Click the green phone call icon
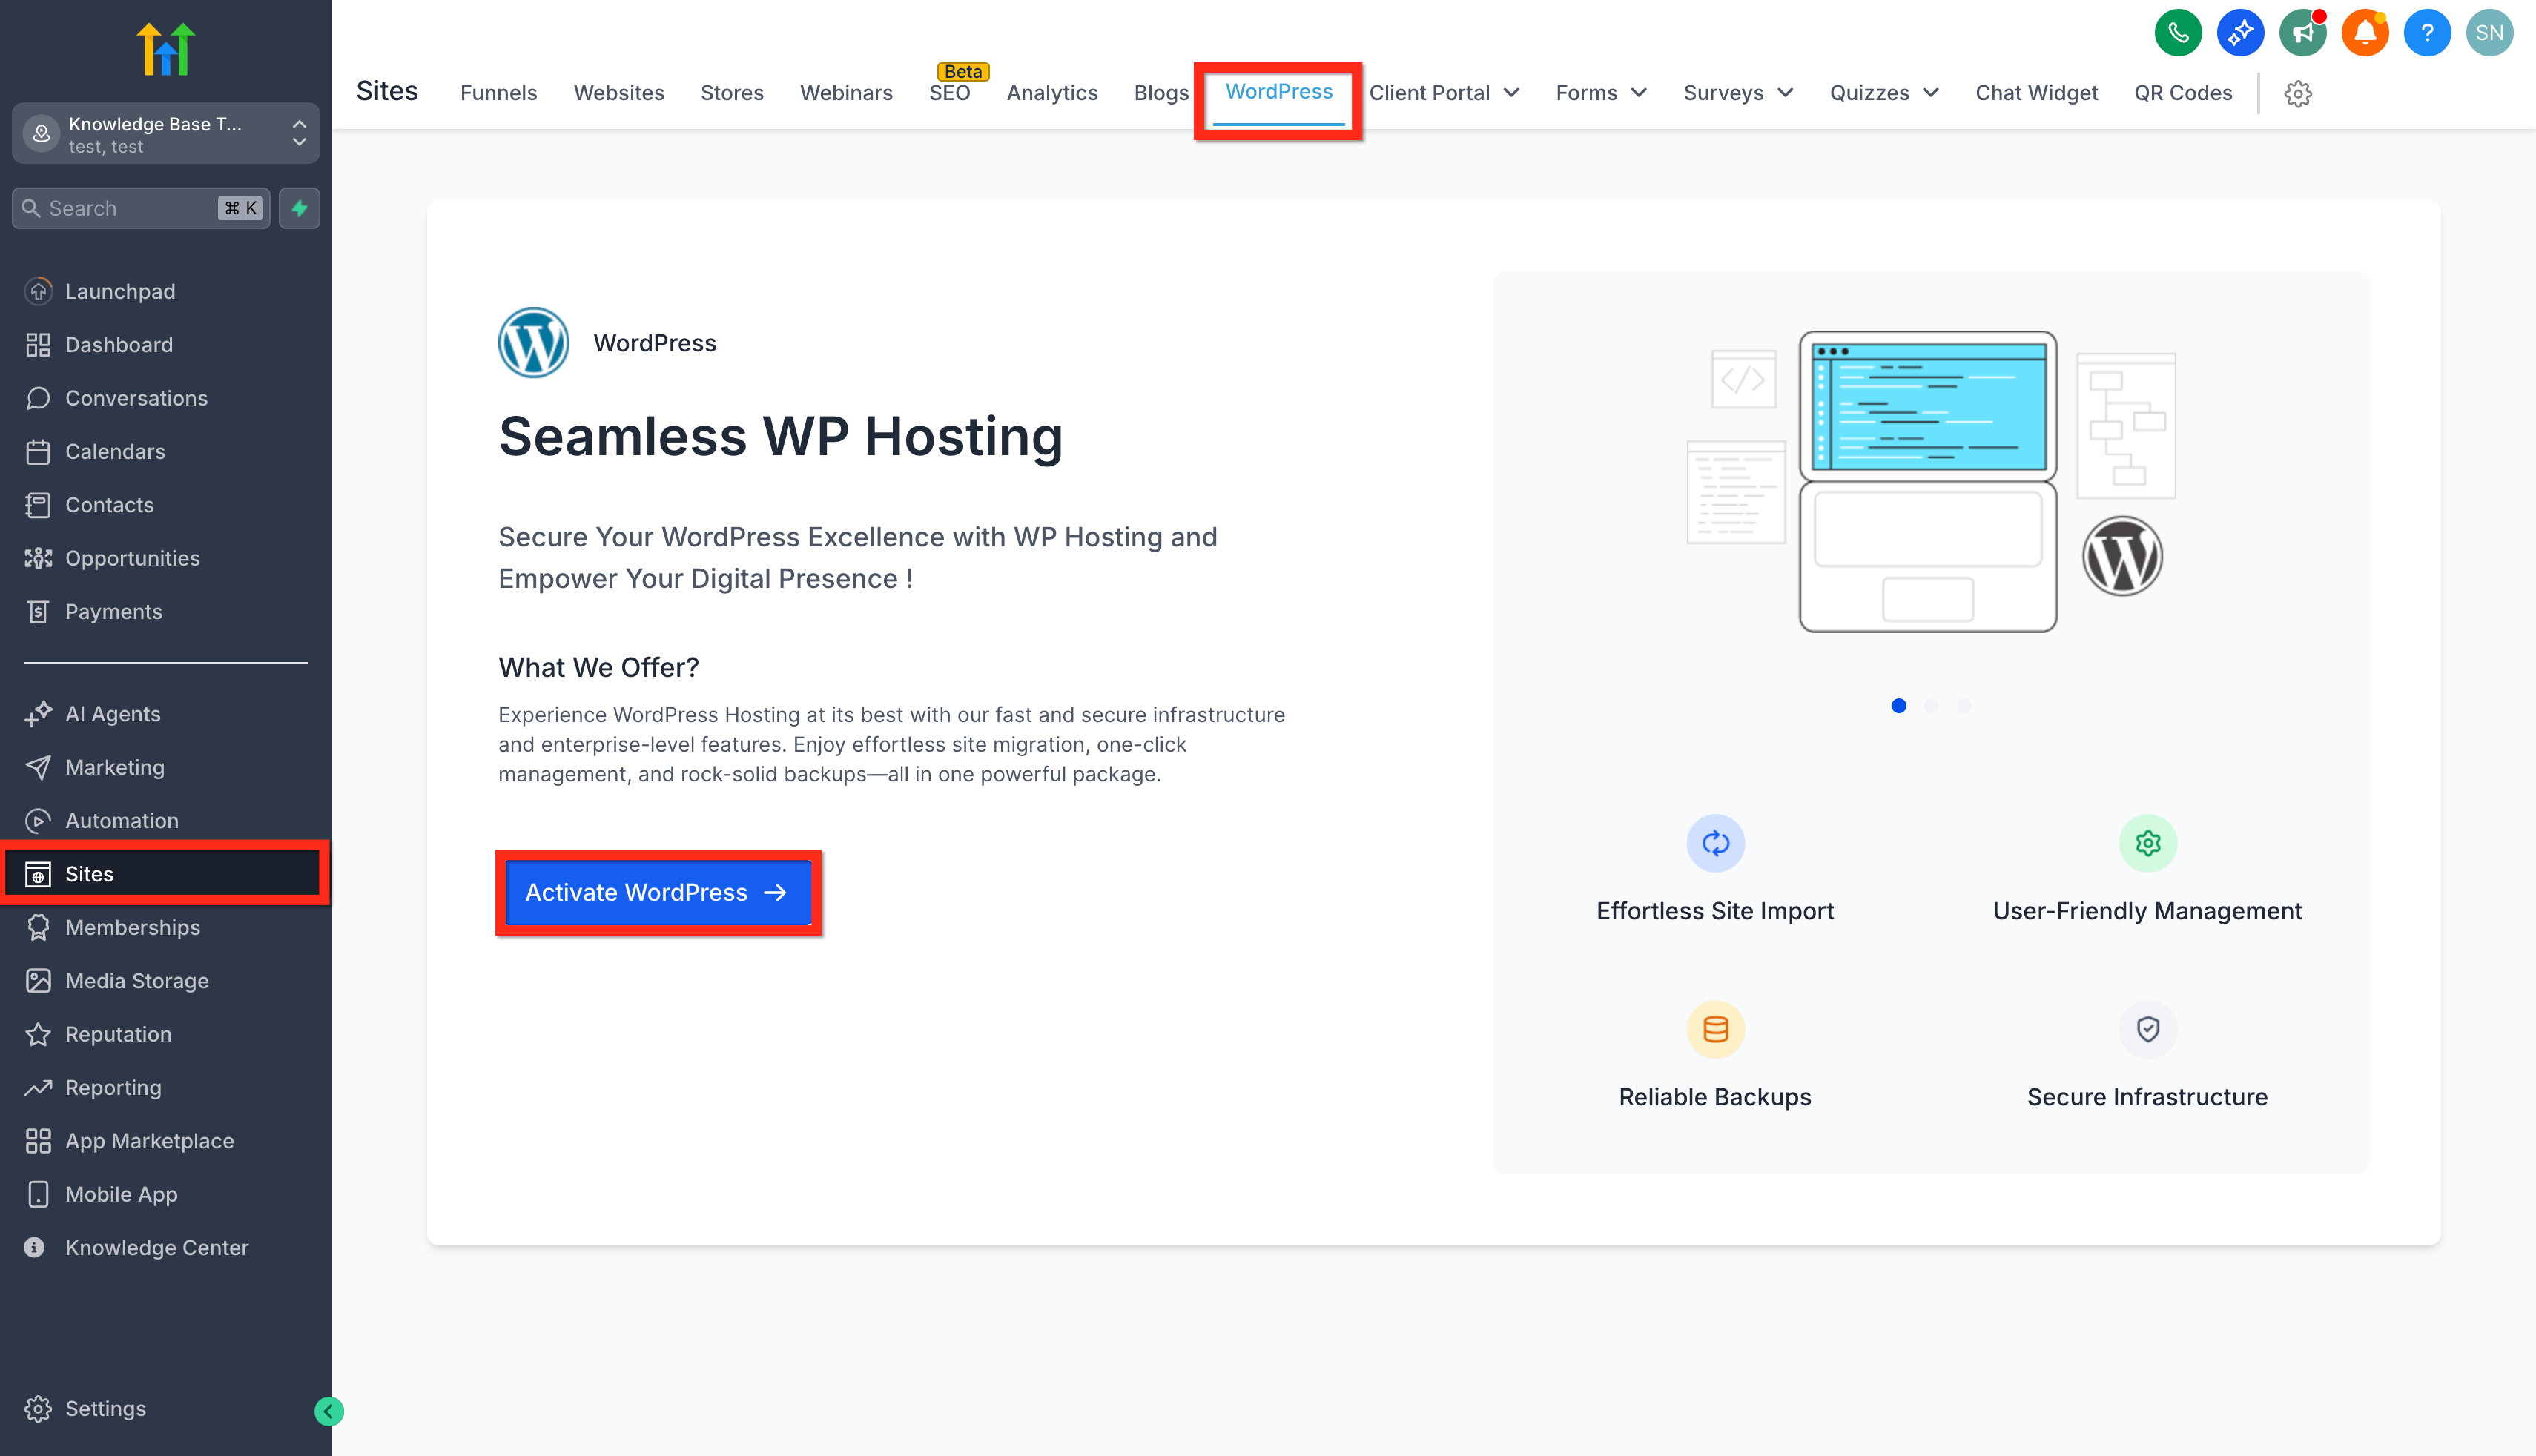Screen dimensions: 2536x1456 click(x=2177, y=33)
